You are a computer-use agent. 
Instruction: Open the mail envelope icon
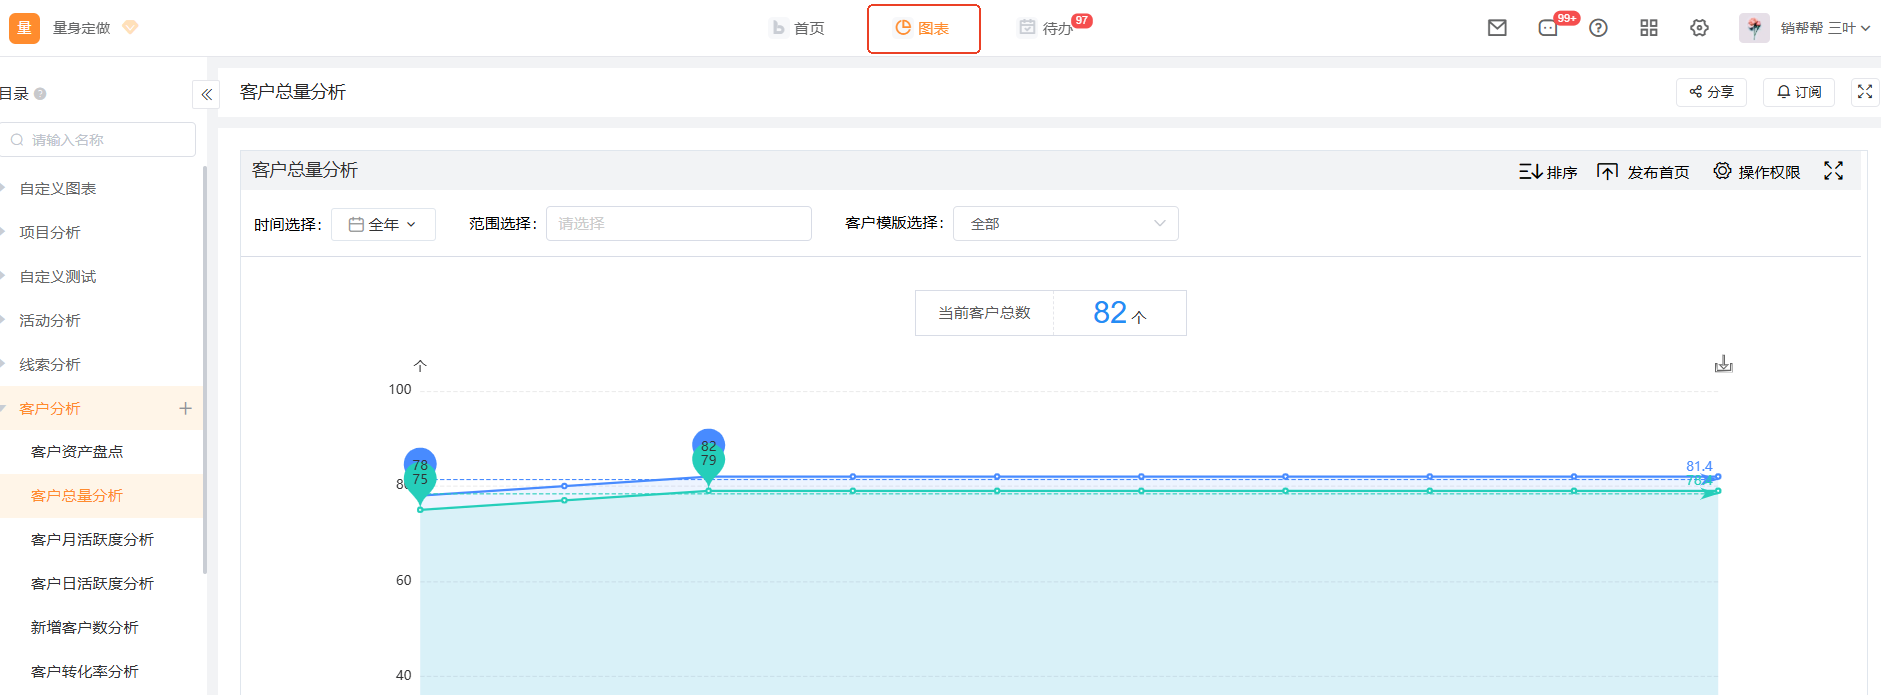tap(1497, 28)
